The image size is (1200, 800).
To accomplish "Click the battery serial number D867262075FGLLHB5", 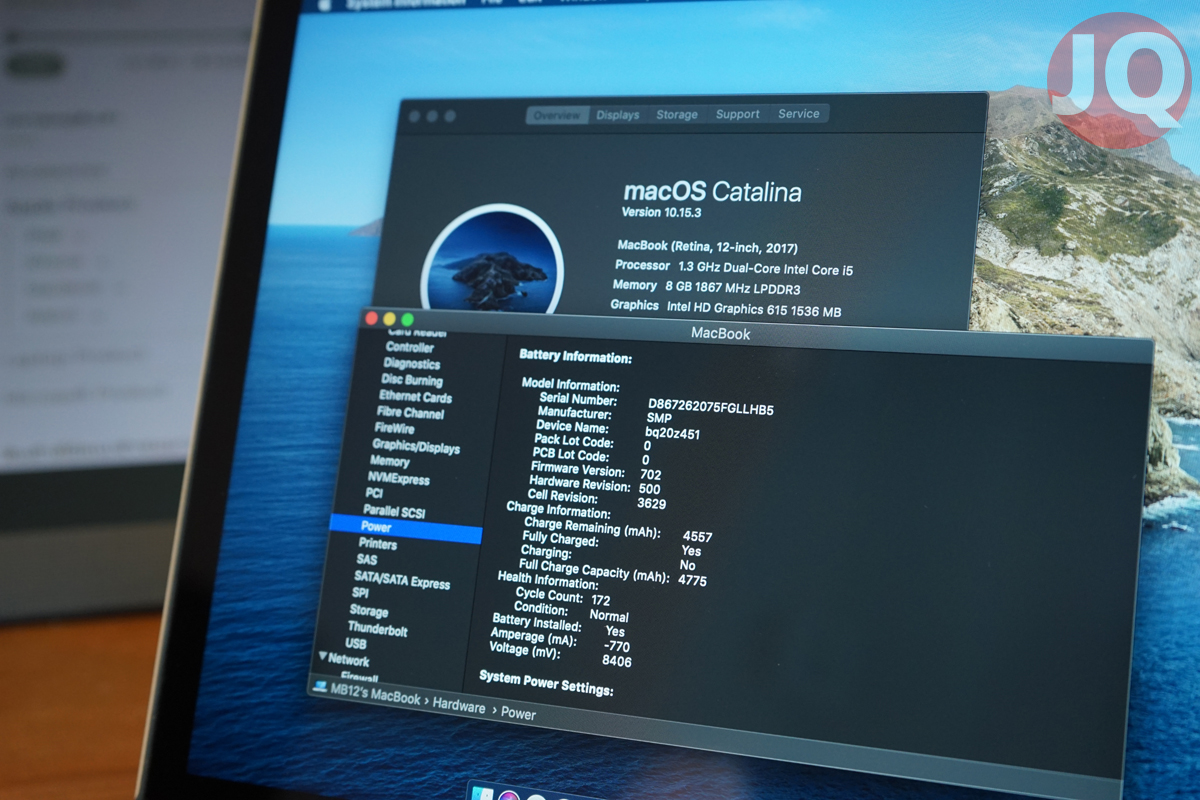I will pyautogui.click(x=711, y=409).
